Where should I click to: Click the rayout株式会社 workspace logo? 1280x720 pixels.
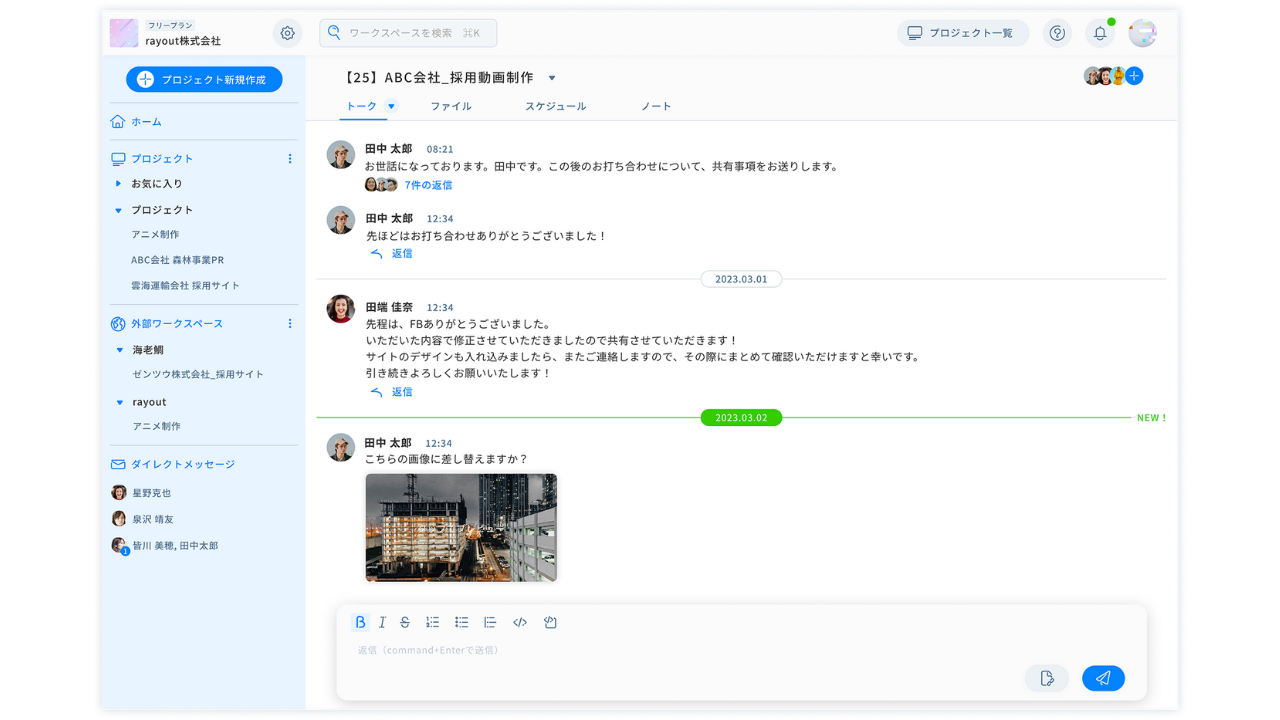124,33
